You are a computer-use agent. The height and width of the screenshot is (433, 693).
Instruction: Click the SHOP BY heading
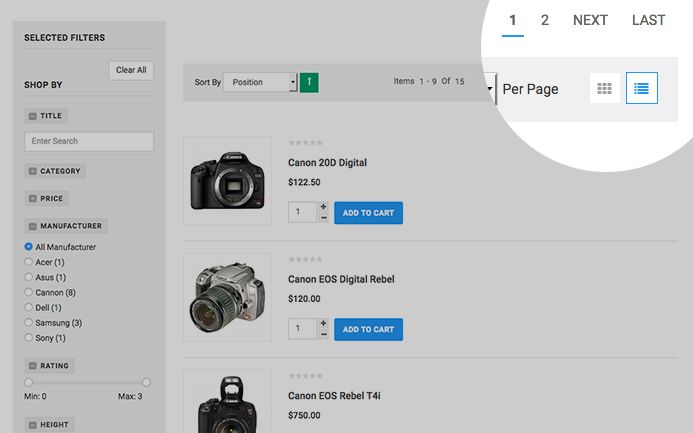pyautogui.click(x=43, y=85)
